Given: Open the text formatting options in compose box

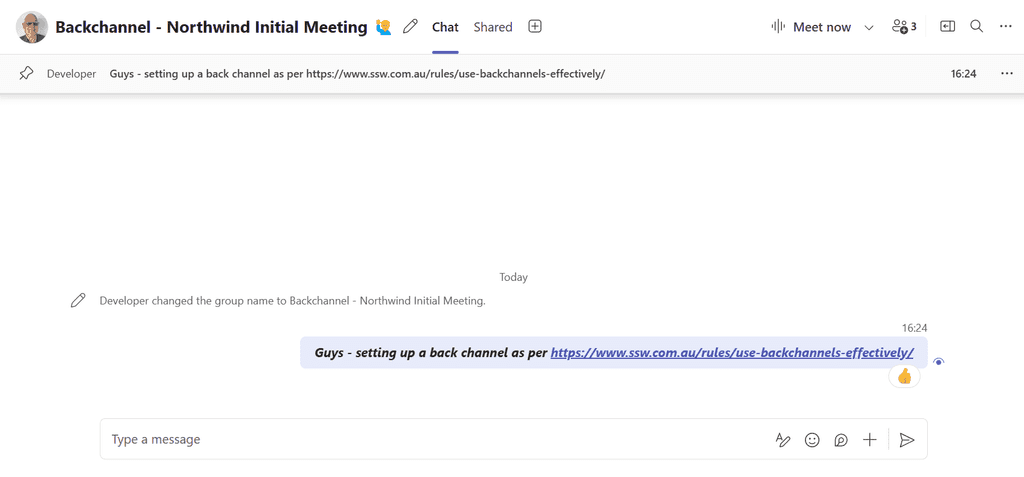Looking at the screenshot, I should (x=783, y=440).
